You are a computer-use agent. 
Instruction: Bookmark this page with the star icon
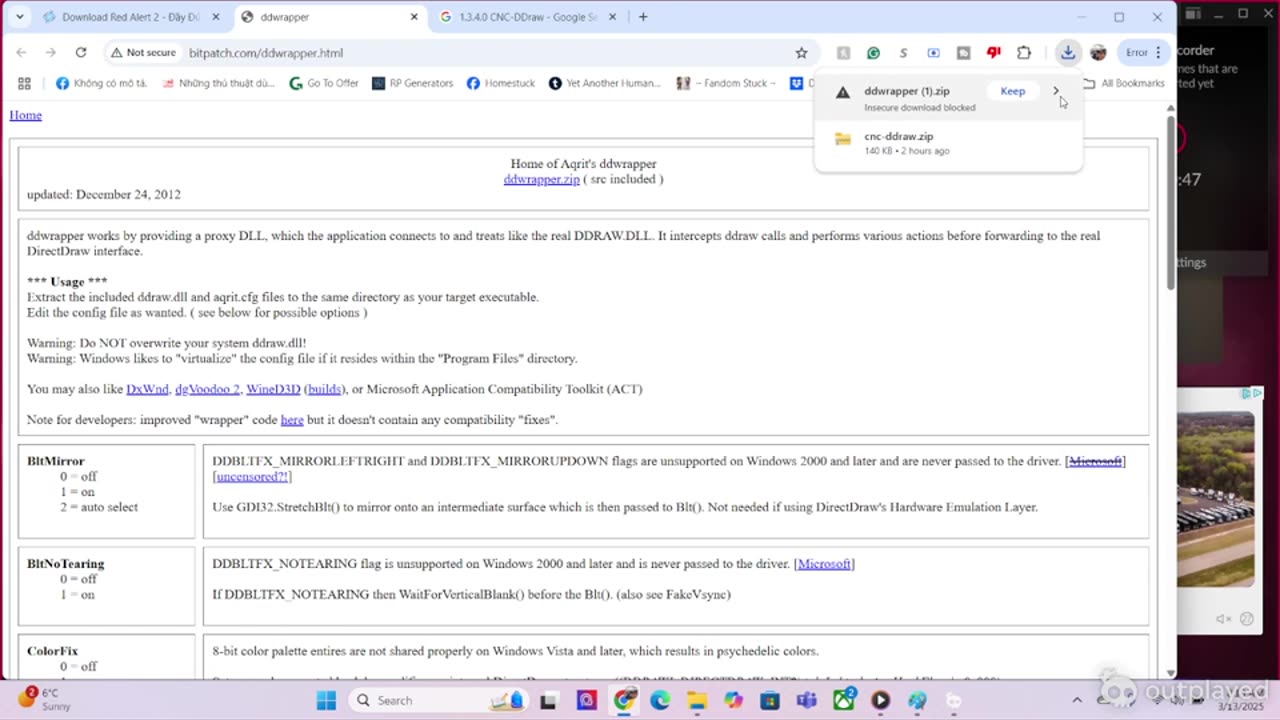point(801,53)
